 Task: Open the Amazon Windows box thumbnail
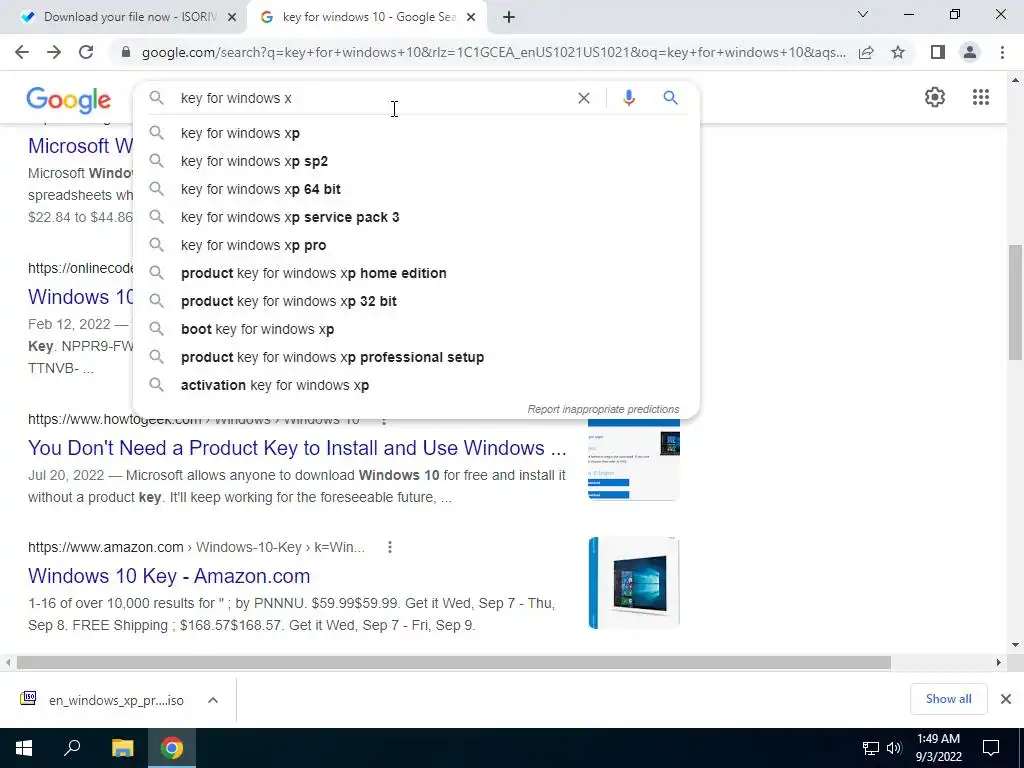[x=634, y=583]
